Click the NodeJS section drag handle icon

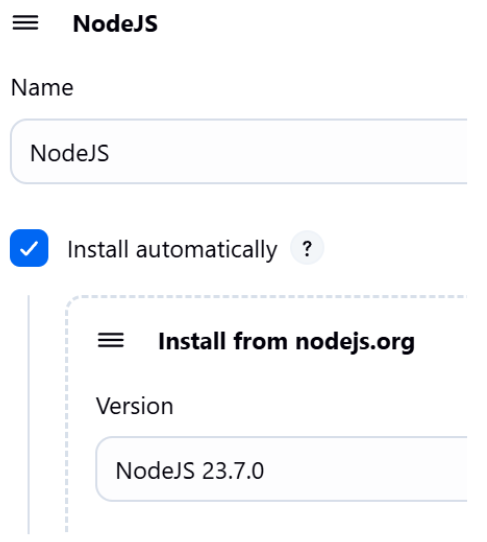coord(25,23)
